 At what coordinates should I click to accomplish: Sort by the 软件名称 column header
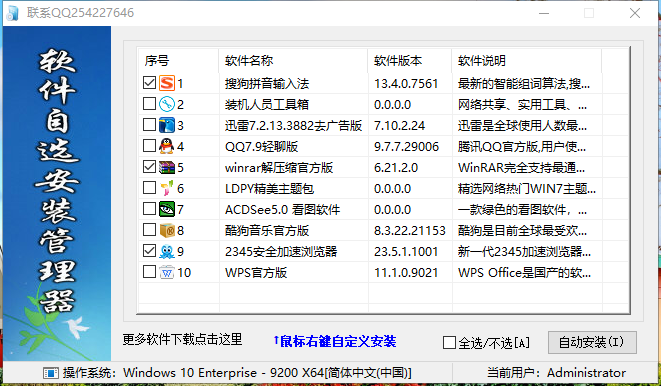coord(293,61)
